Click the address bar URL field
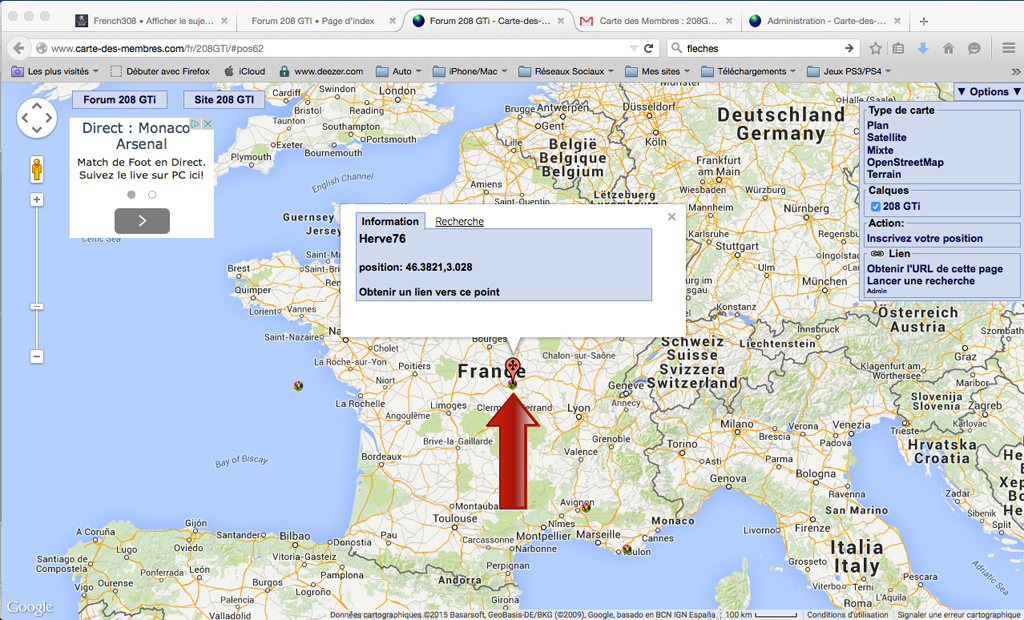1024x620 pixels. tap(333, 48)
